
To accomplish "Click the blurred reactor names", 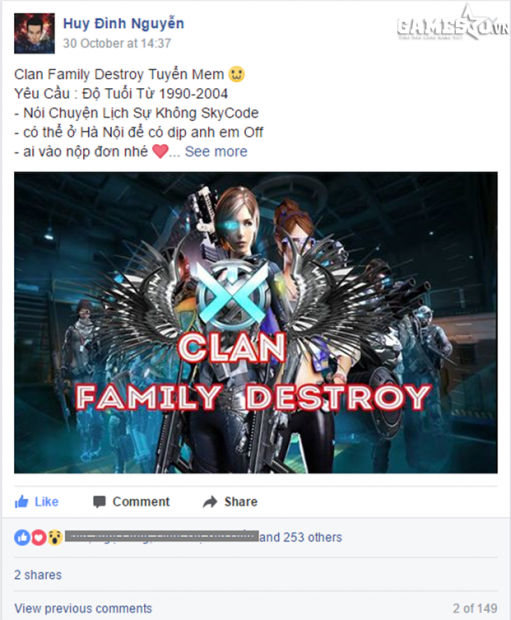I will click(162, 537).
